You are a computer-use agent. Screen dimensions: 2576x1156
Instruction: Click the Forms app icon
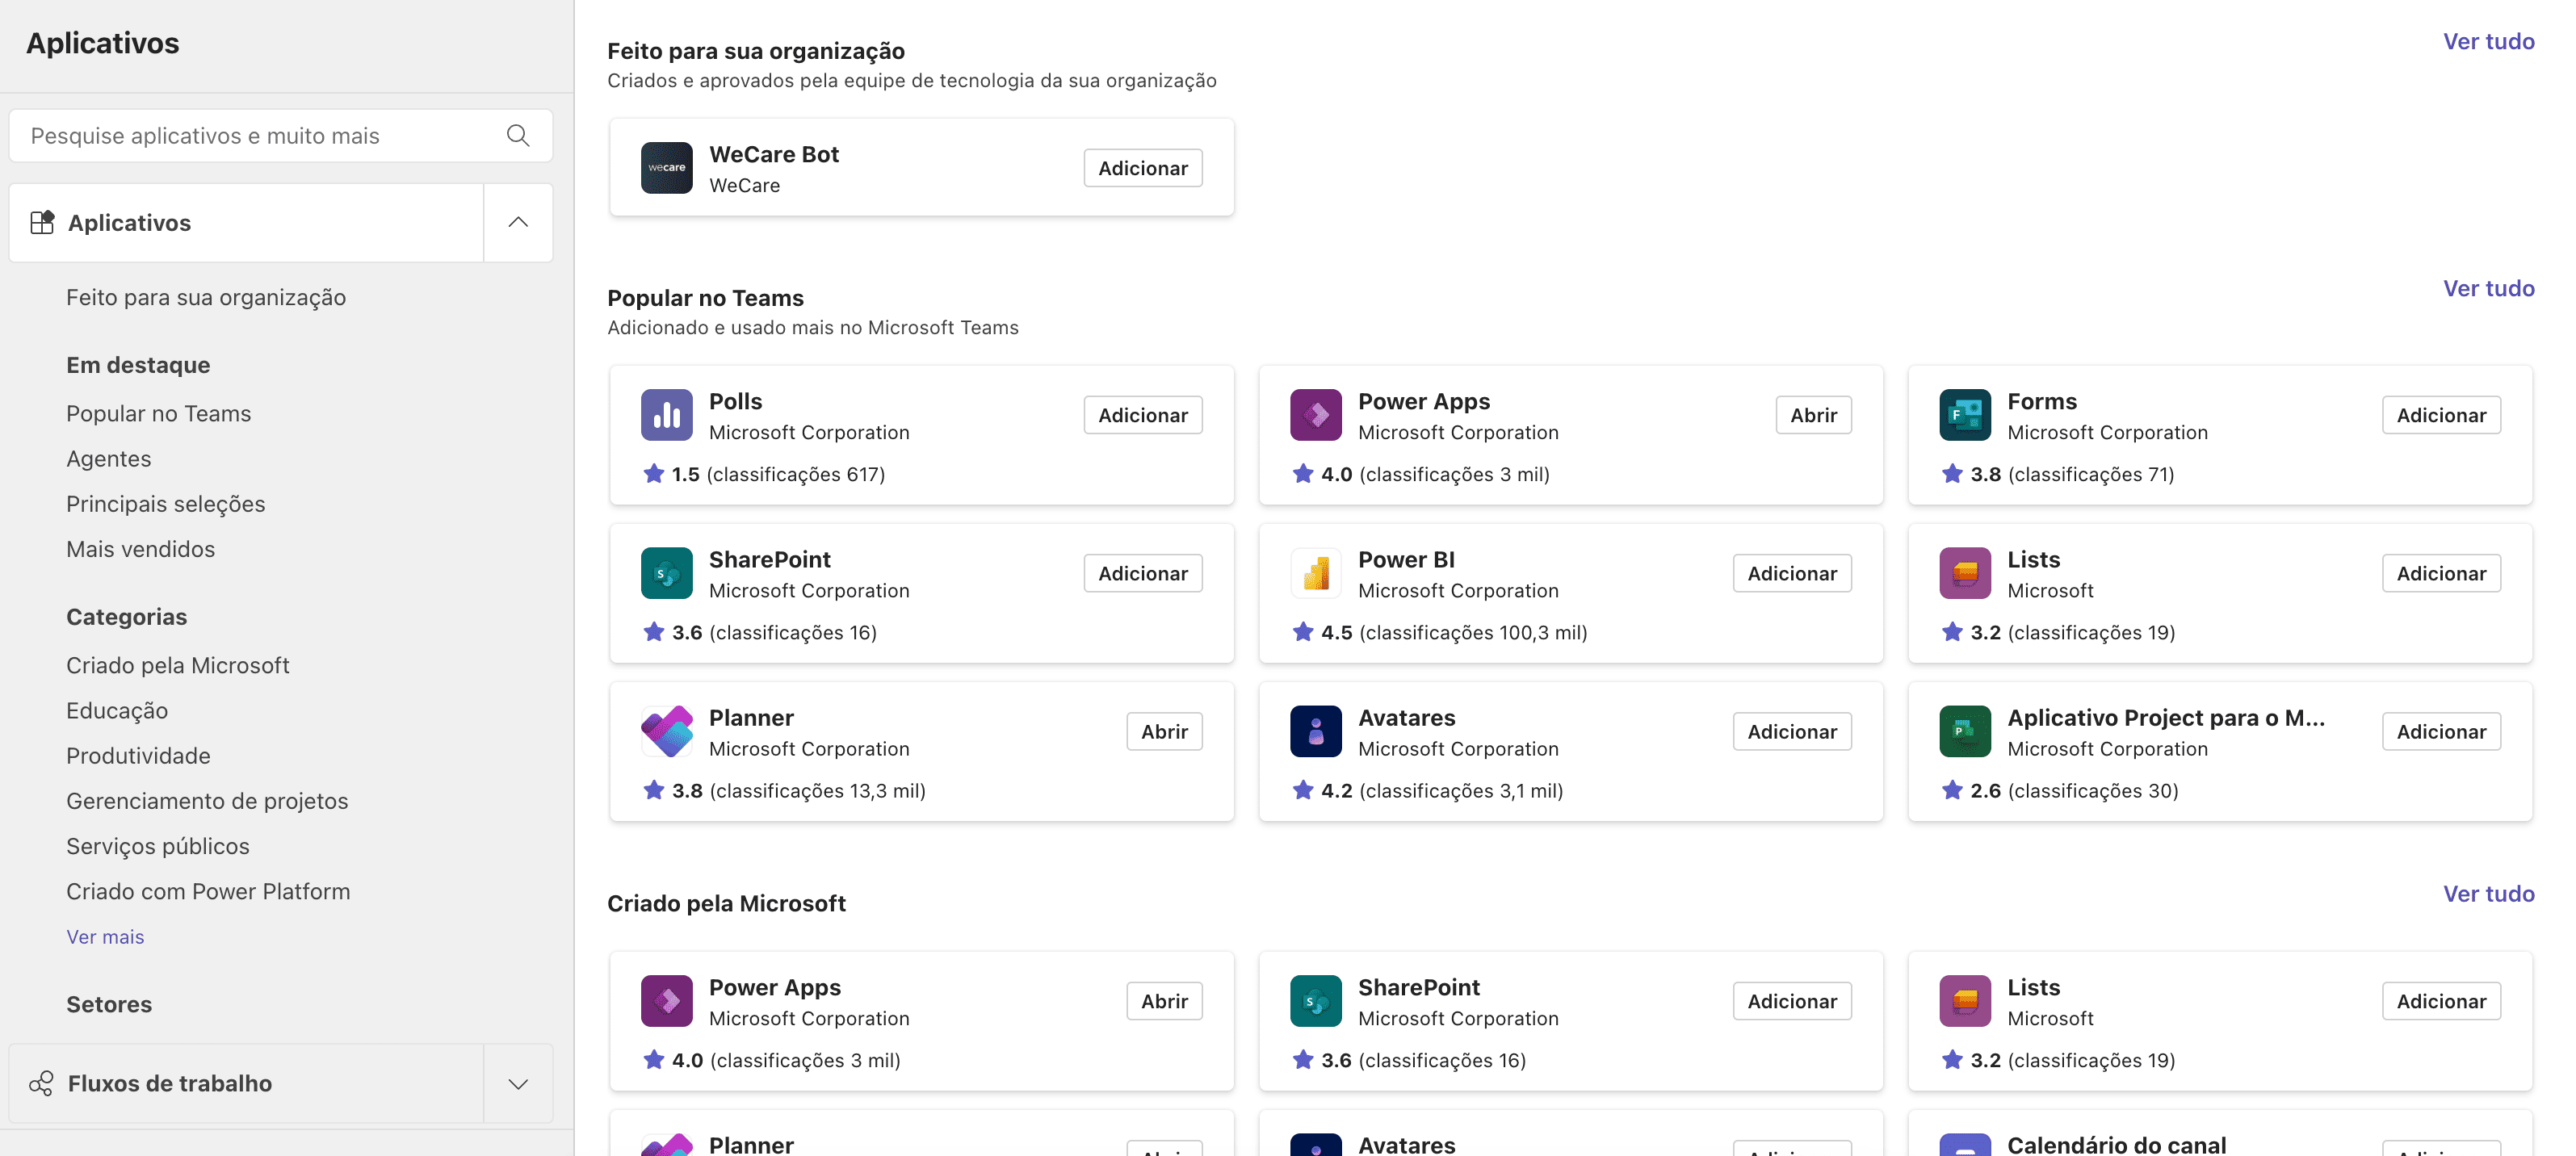[x=1964, y=415]
